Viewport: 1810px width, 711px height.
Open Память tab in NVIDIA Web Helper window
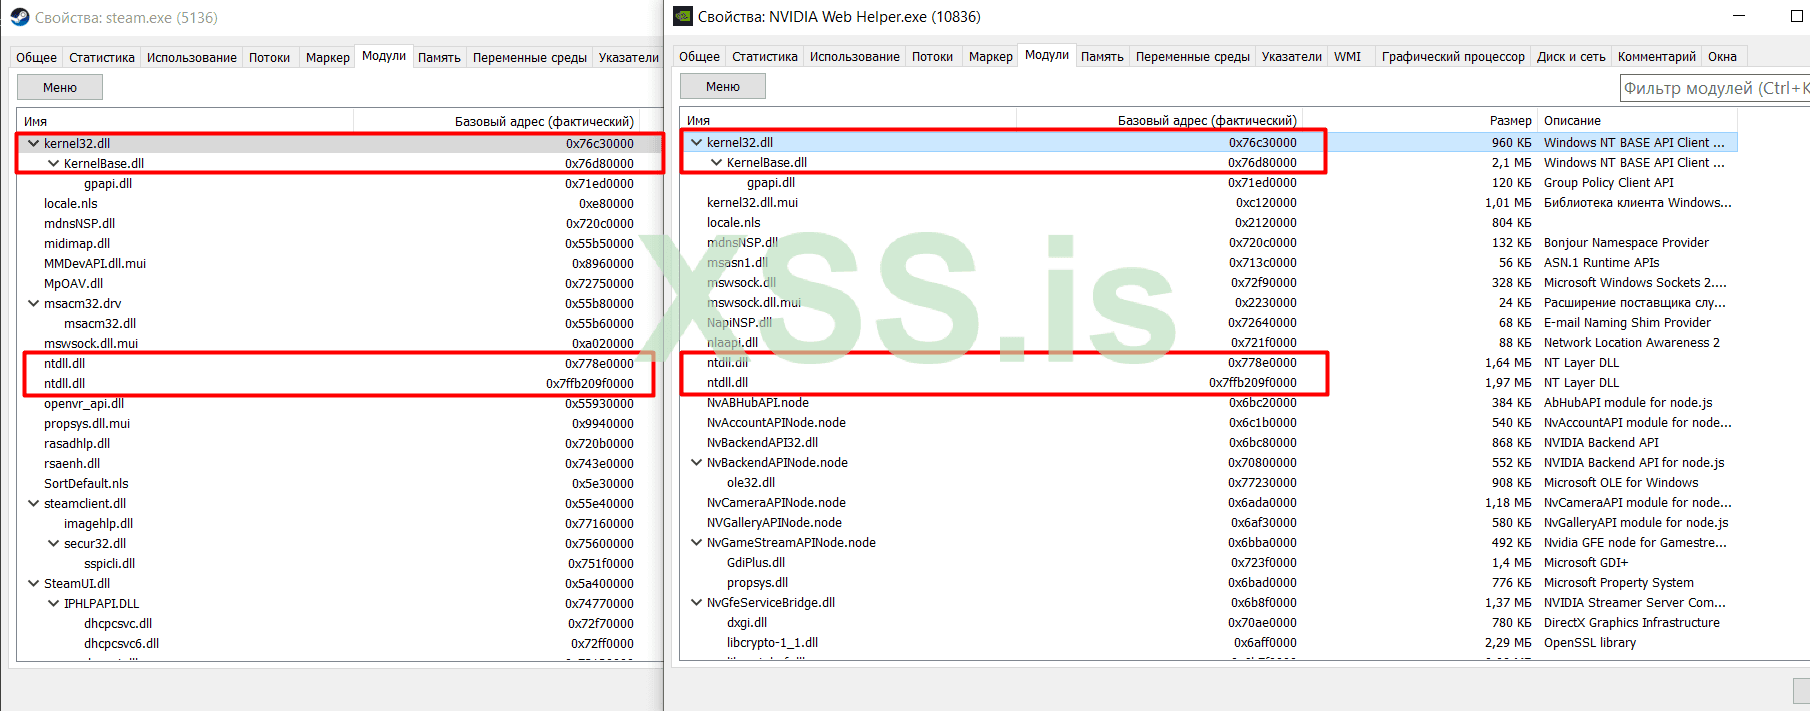pos(1102,56)
